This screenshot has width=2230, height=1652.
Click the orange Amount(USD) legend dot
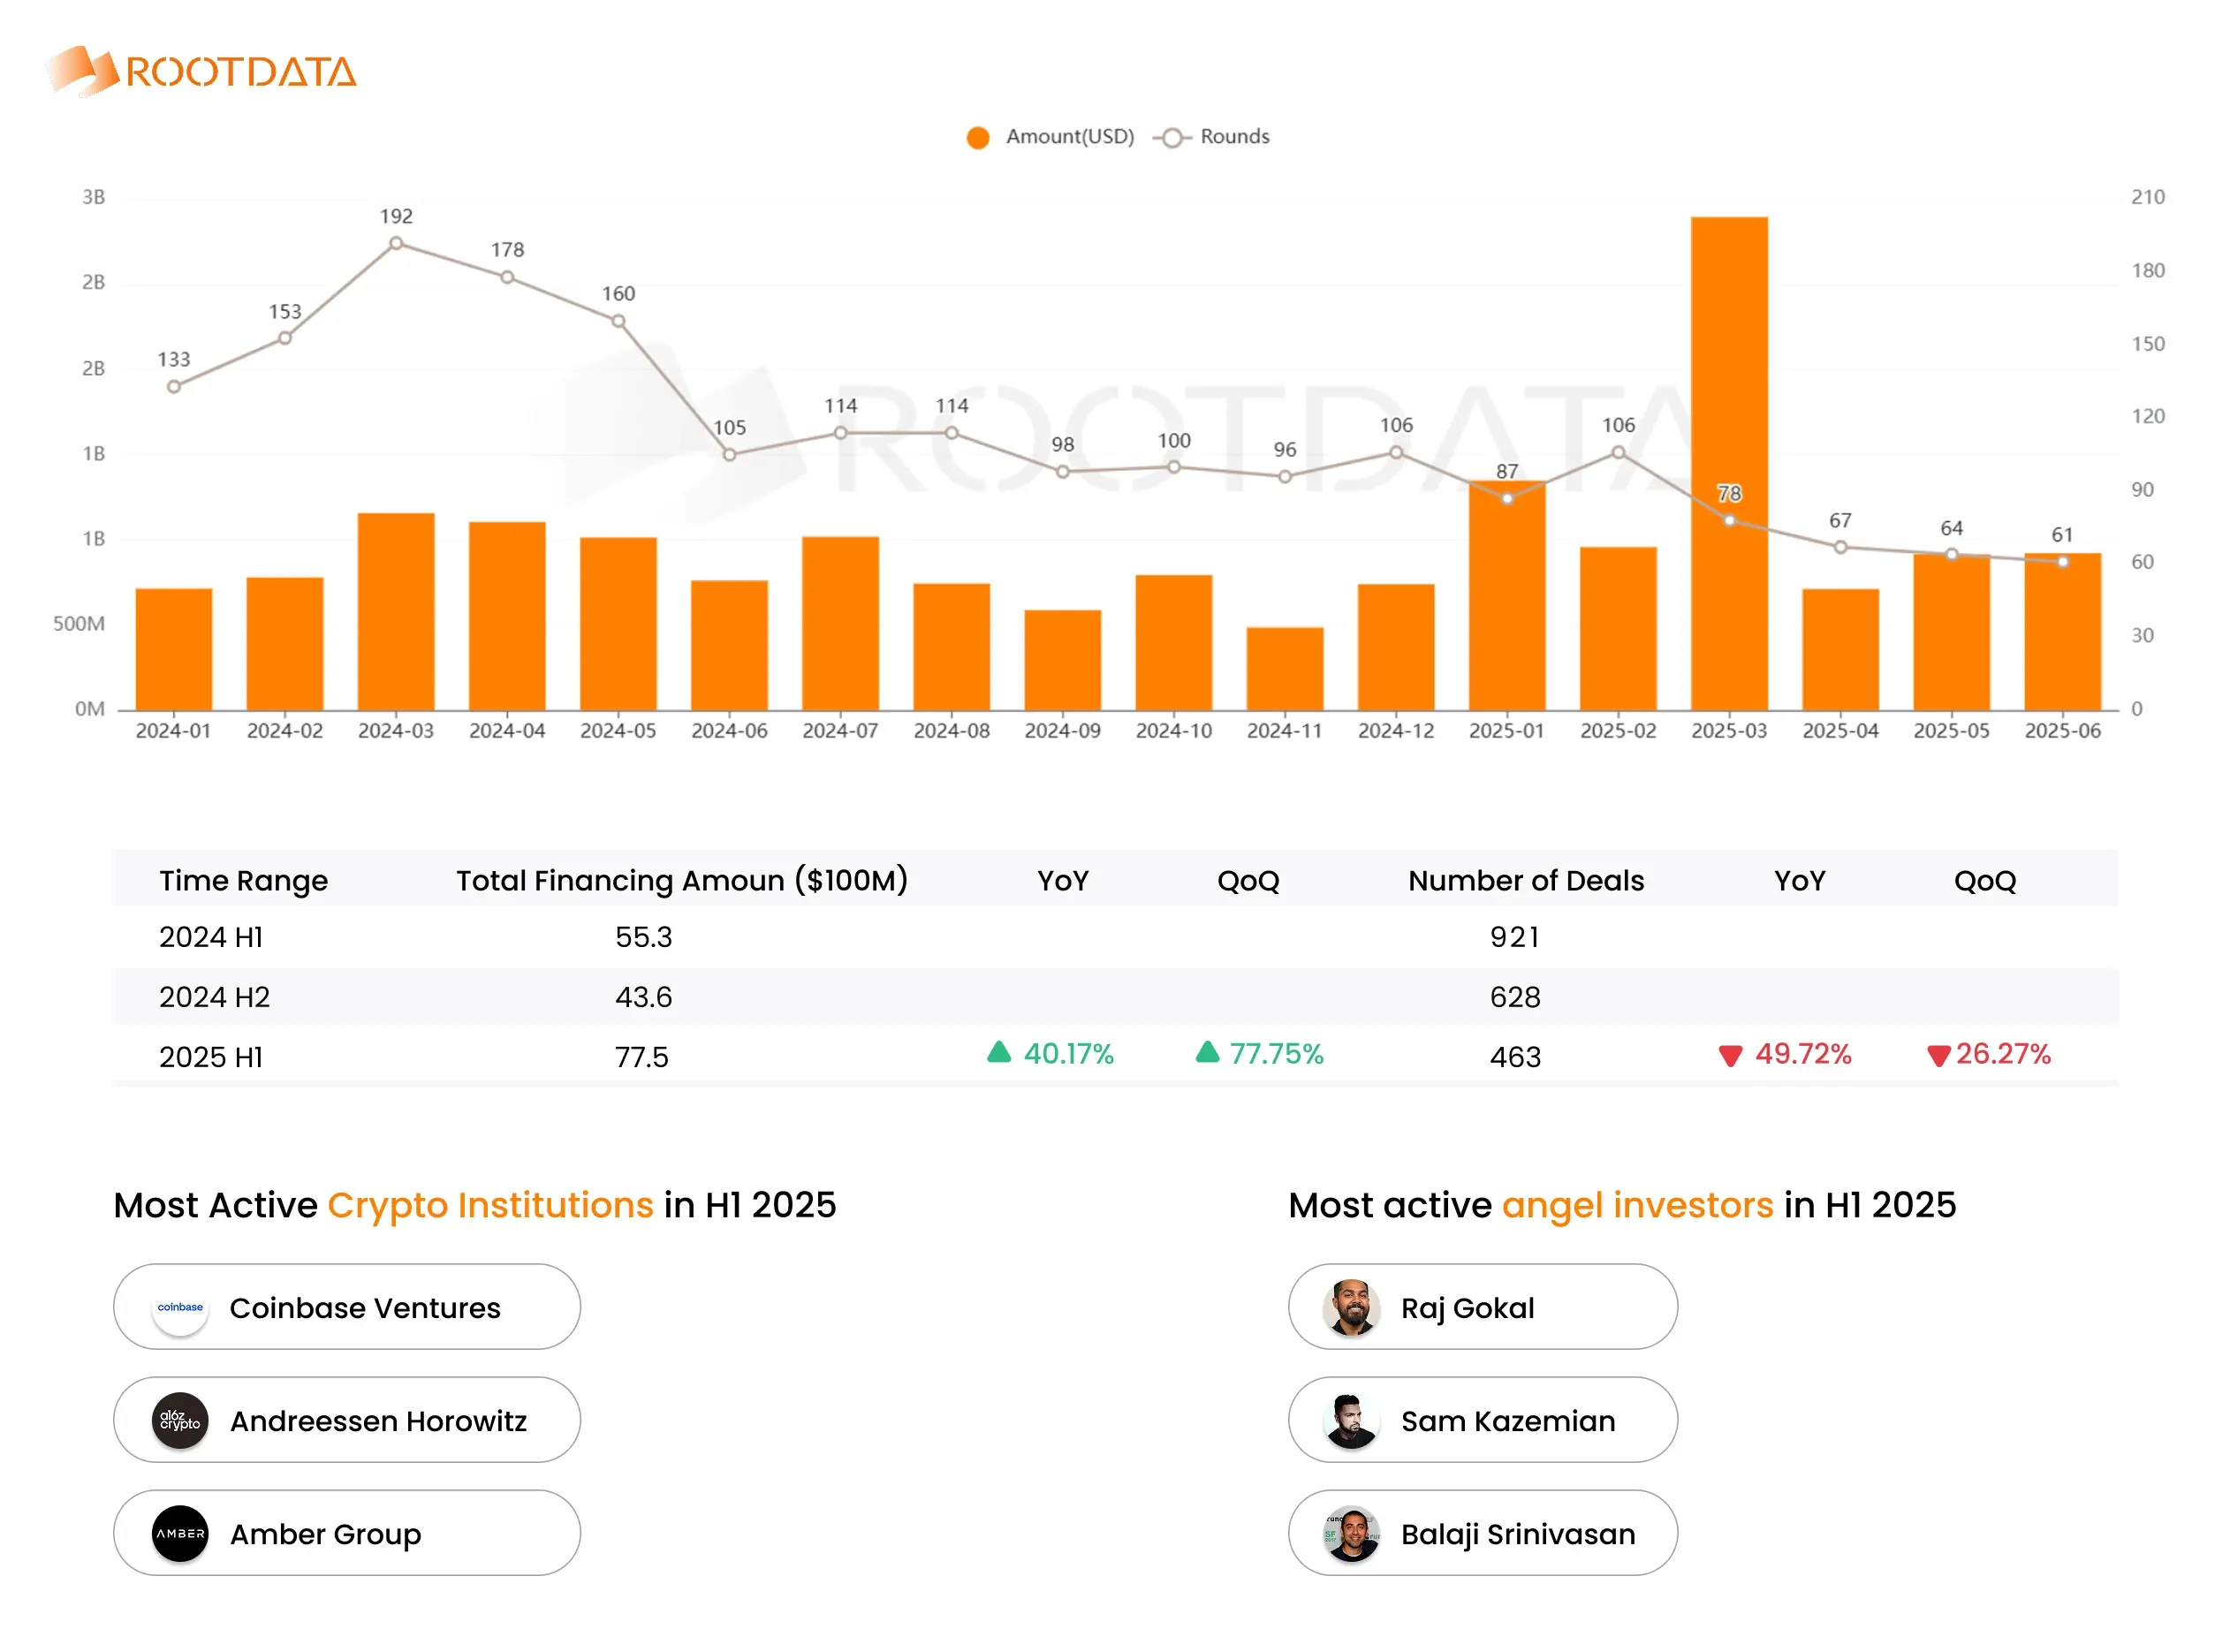[977, 136]
